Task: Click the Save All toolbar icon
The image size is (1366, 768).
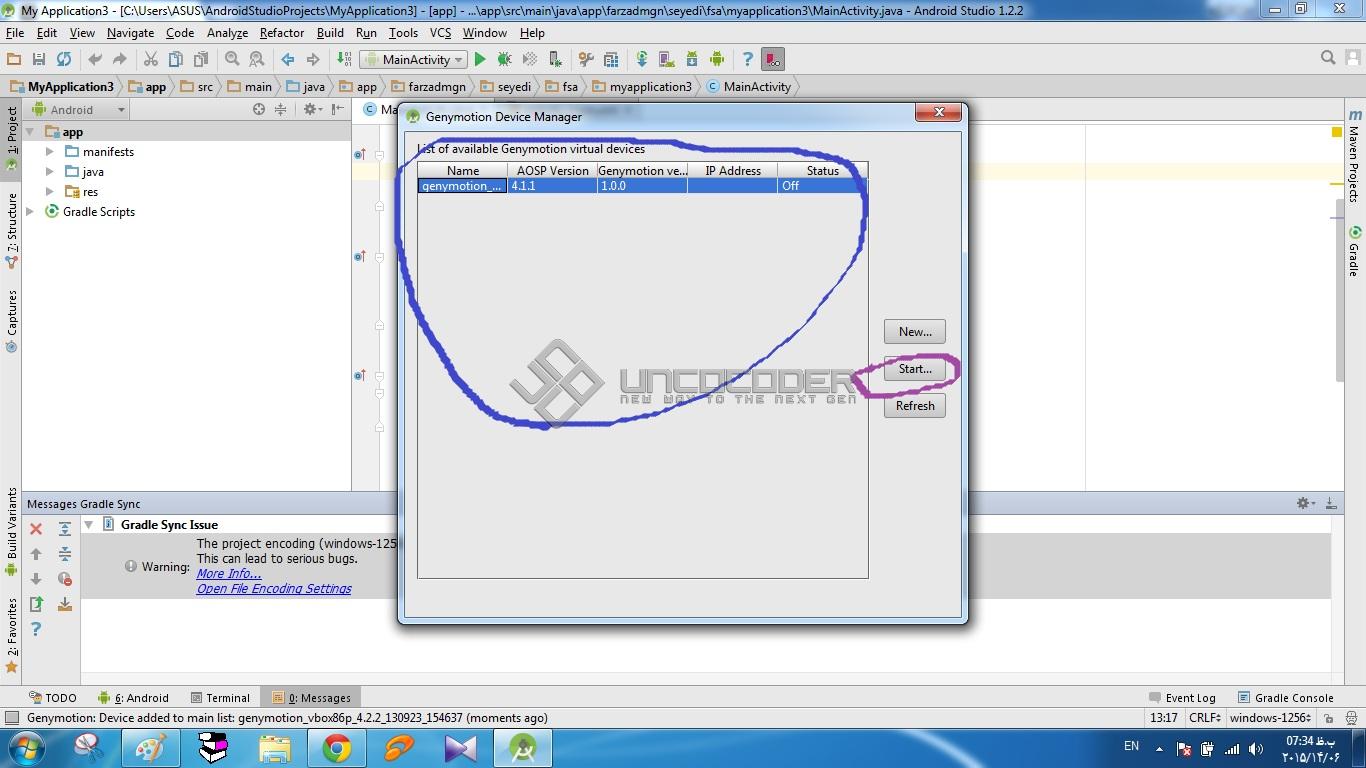Action: (39, 59)
